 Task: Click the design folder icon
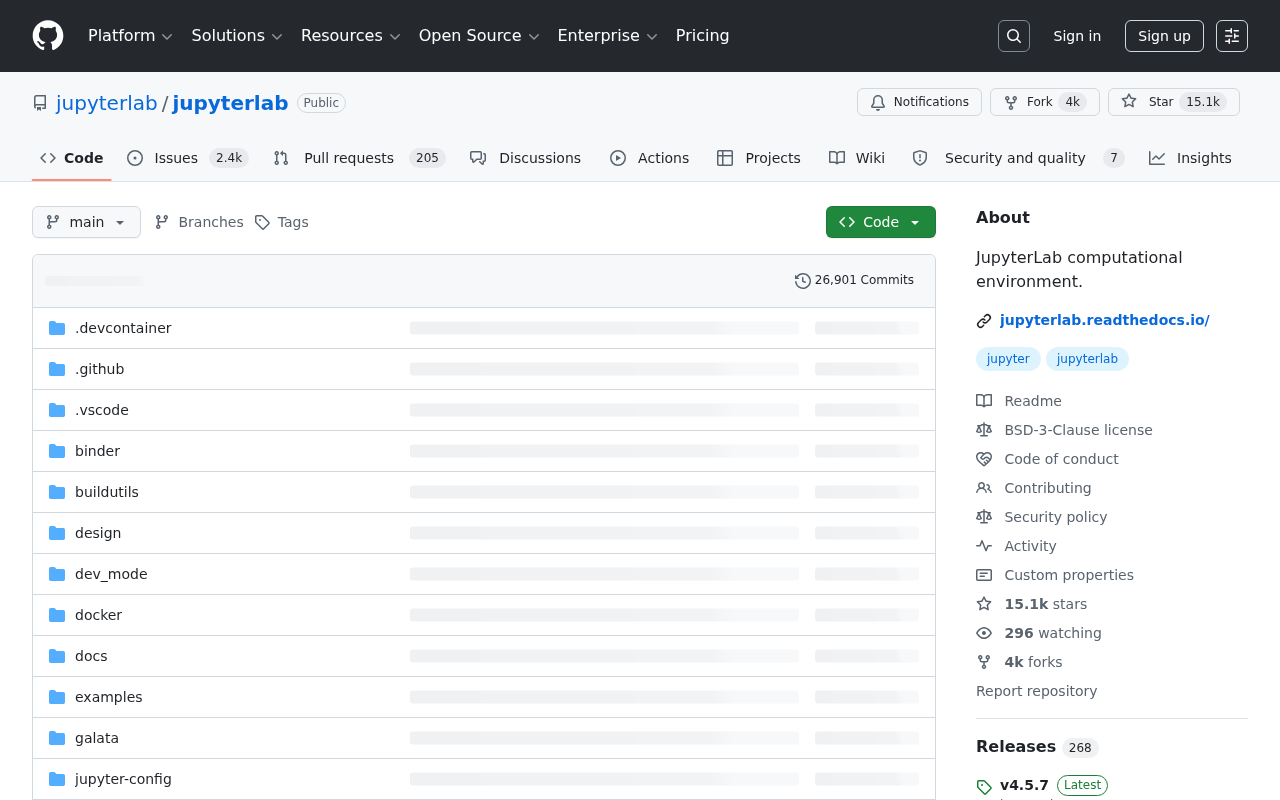[57, 533]
